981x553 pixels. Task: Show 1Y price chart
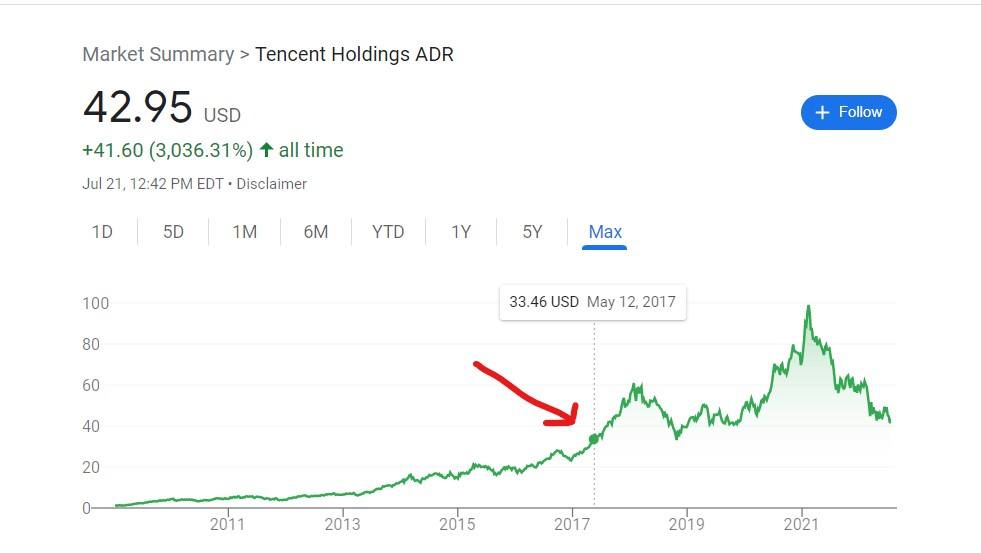point(461,232)
